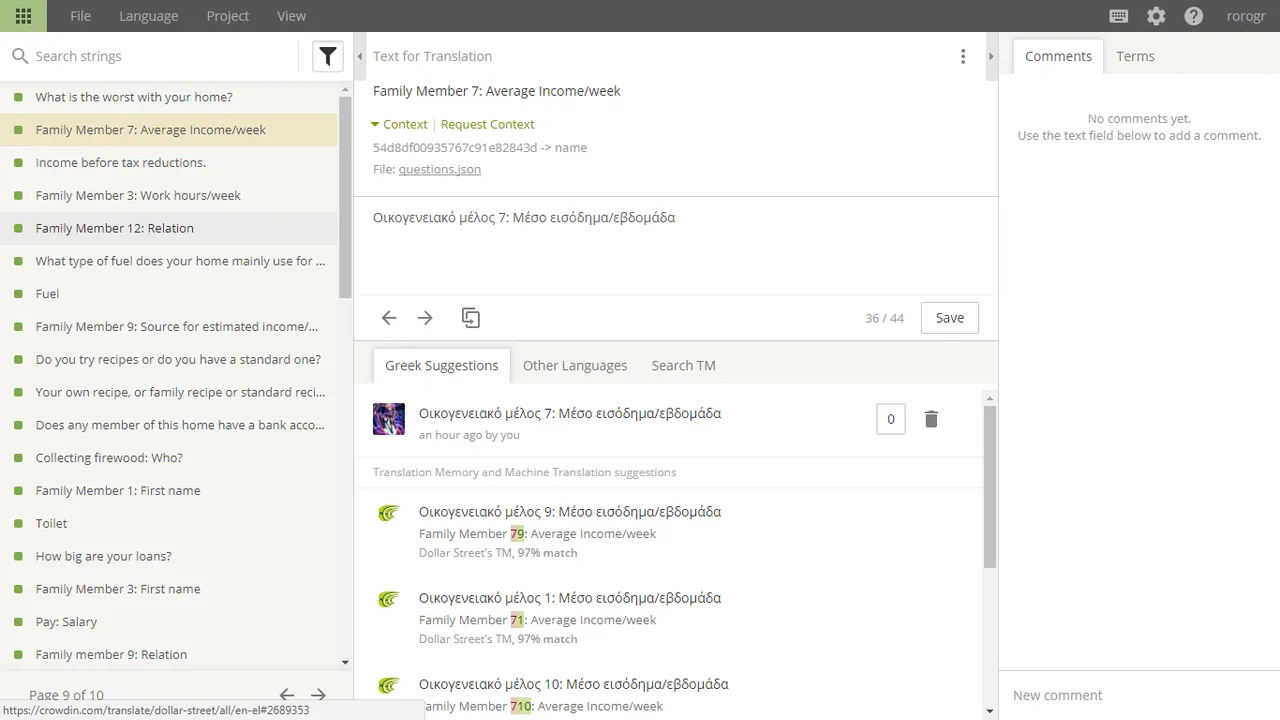Viewport: 1280px width, 720px height.
Task: Select 'Family Member 1: First name' string
Action: (169, 490)
